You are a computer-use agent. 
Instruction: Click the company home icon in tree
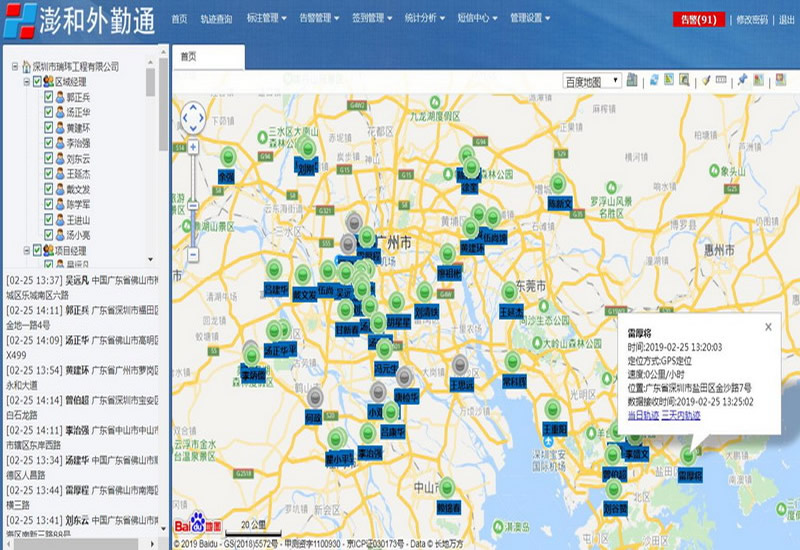27,66
